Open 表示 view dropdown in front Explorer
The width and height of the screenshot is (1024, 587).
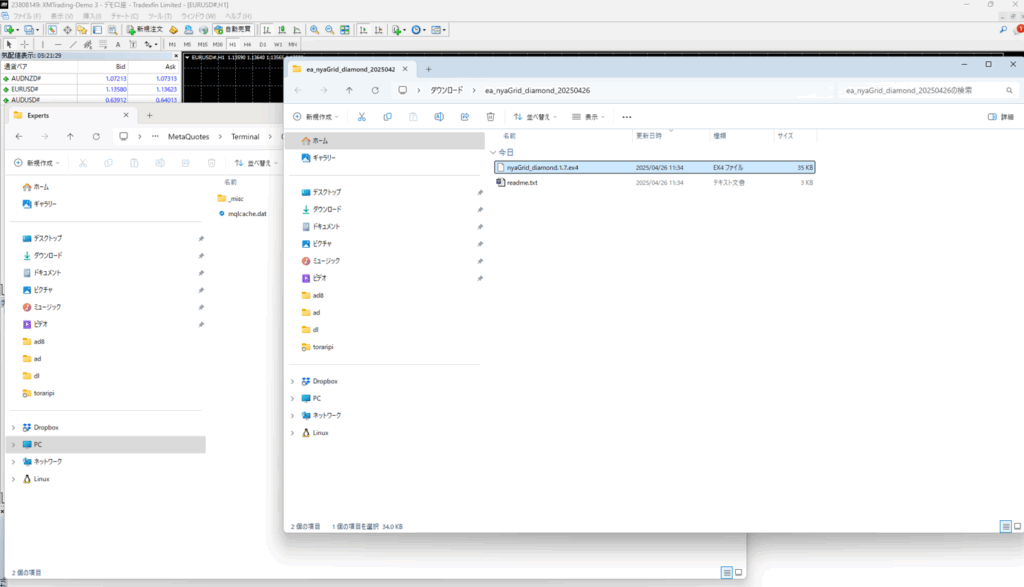pyautogui.click(x=588, y=117)
